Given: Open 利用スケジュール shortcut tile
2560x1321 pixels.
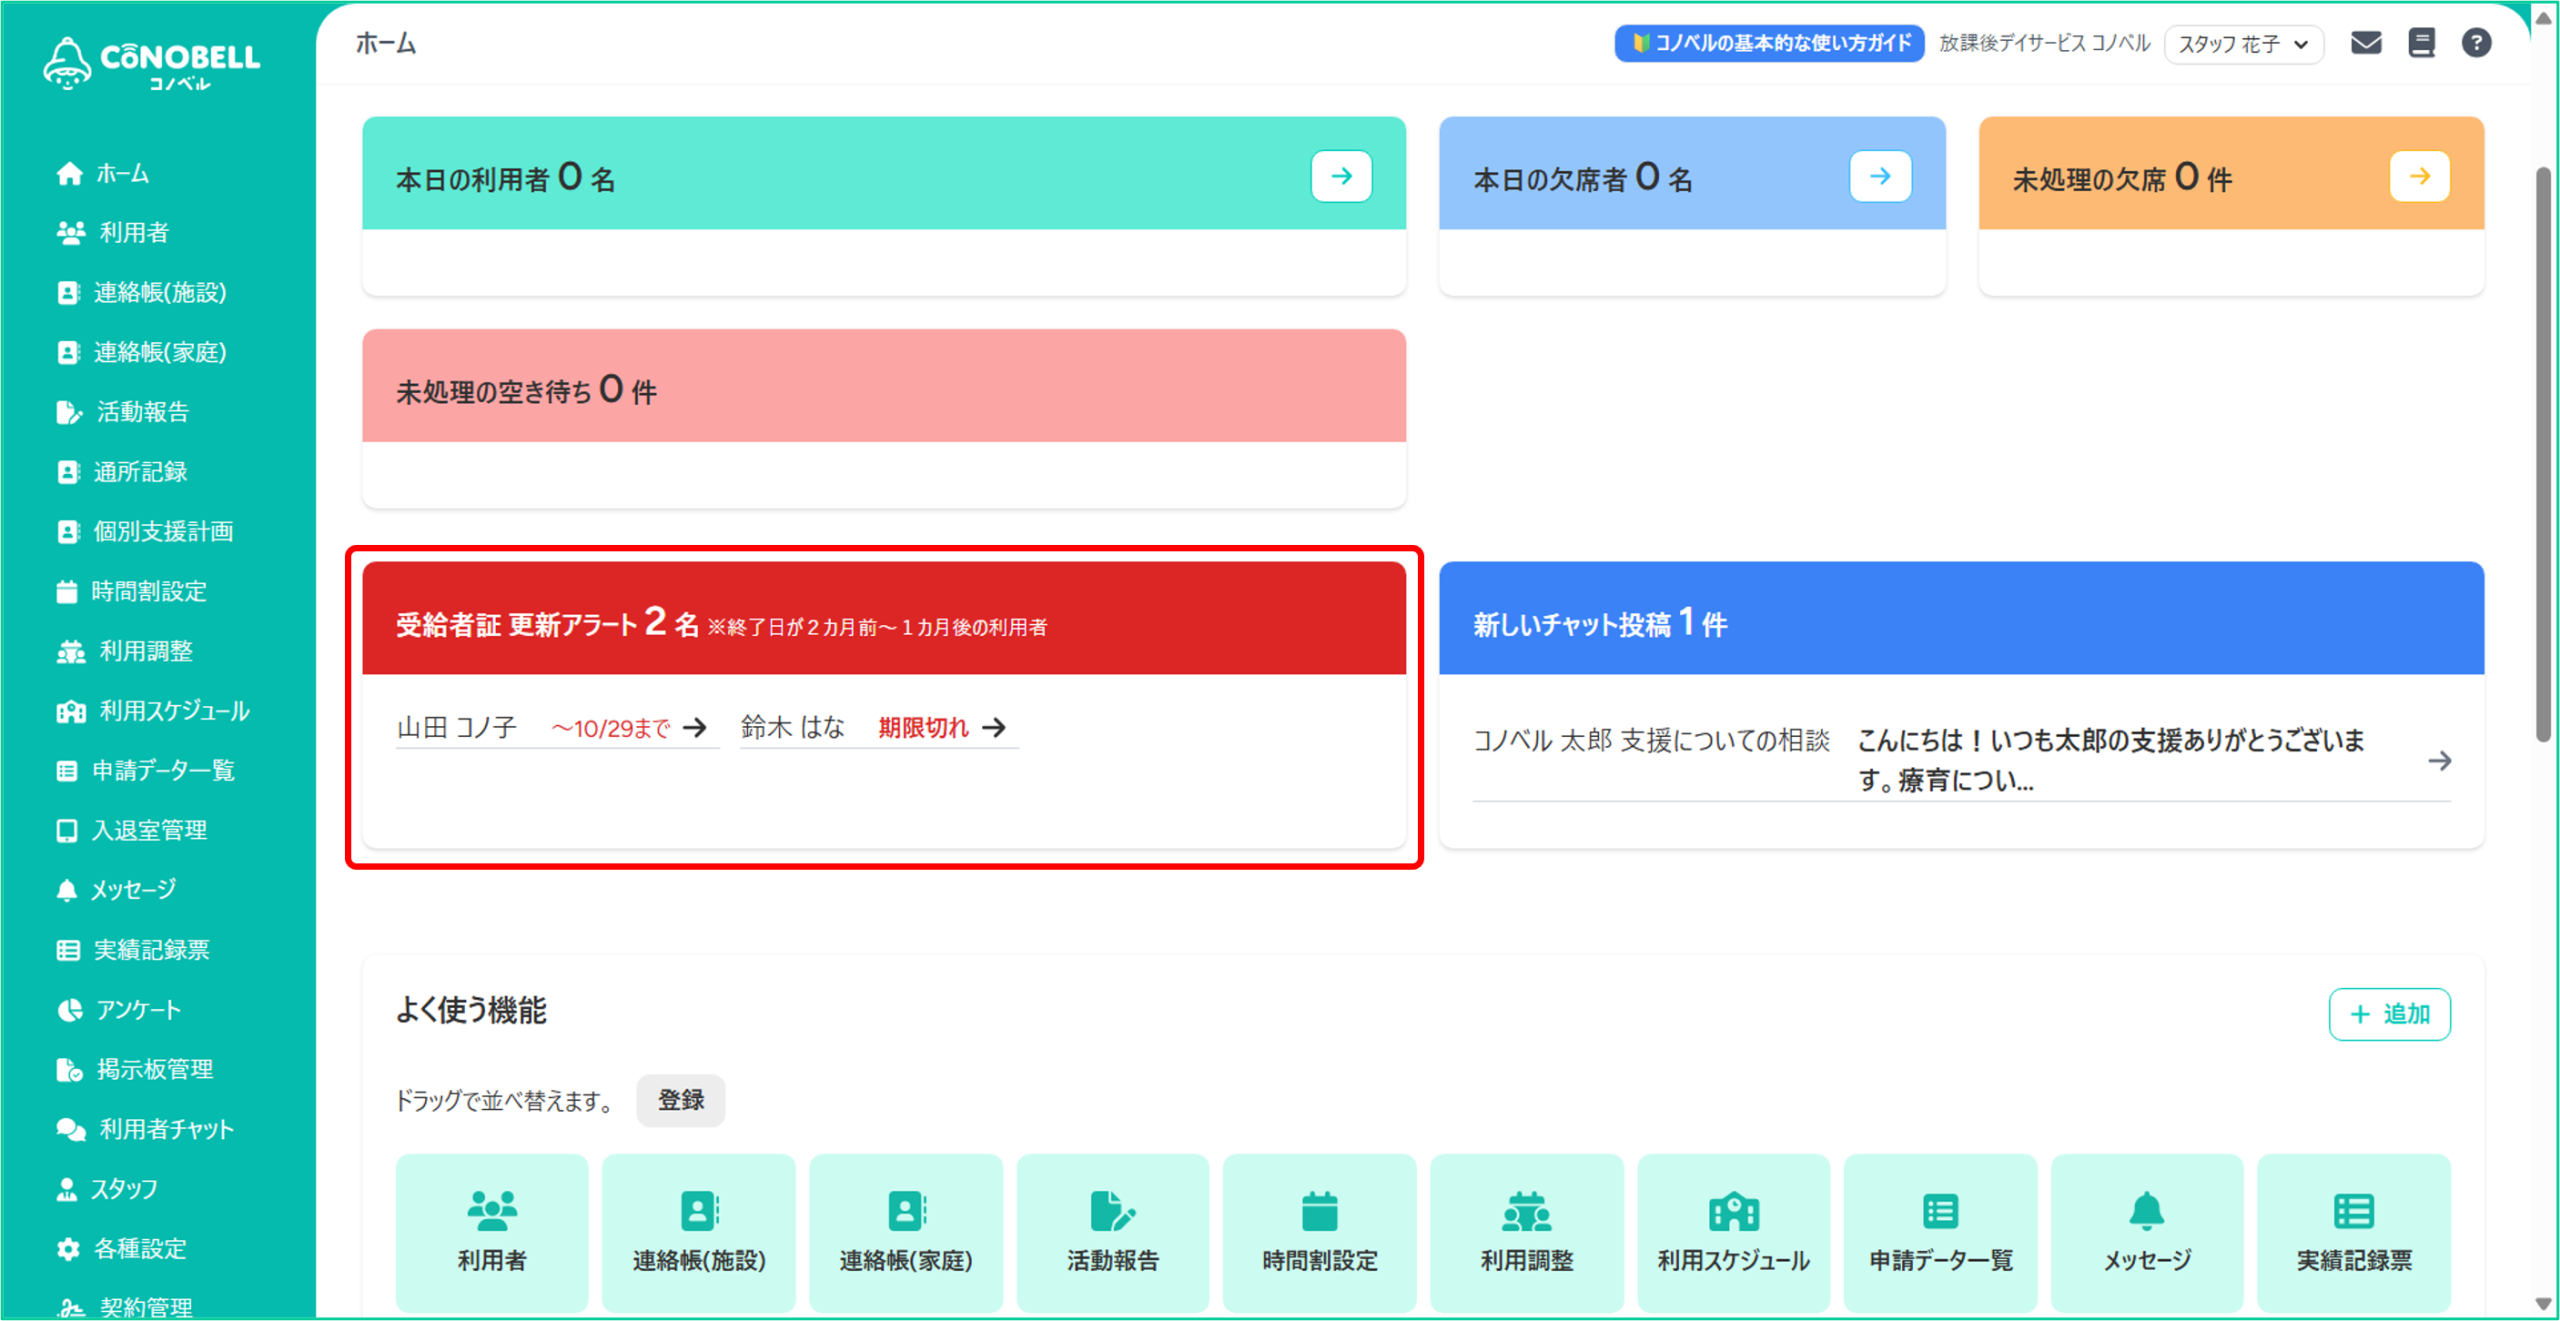Looking at the screenshot, I should tap(1733, 1231).
